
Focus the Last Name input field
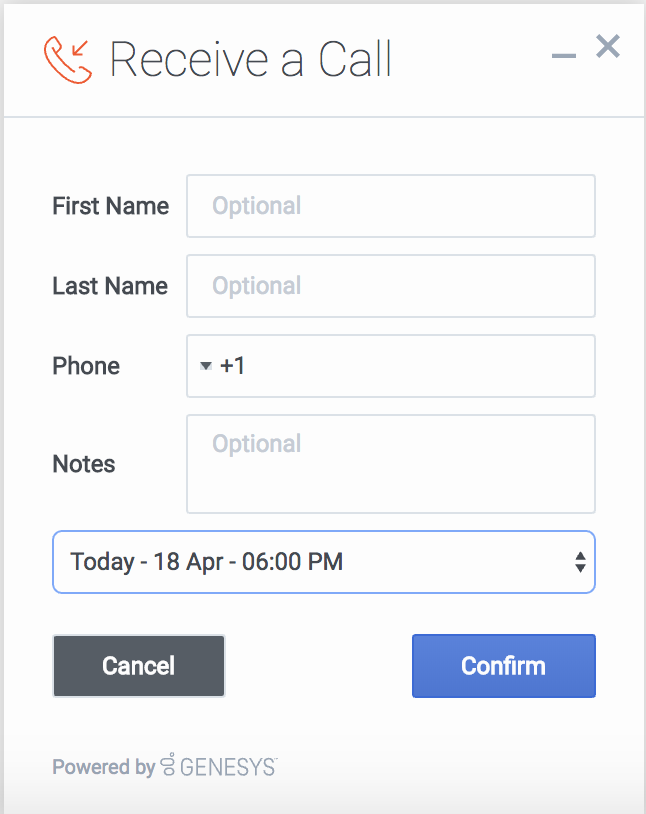tap(390, 286)
